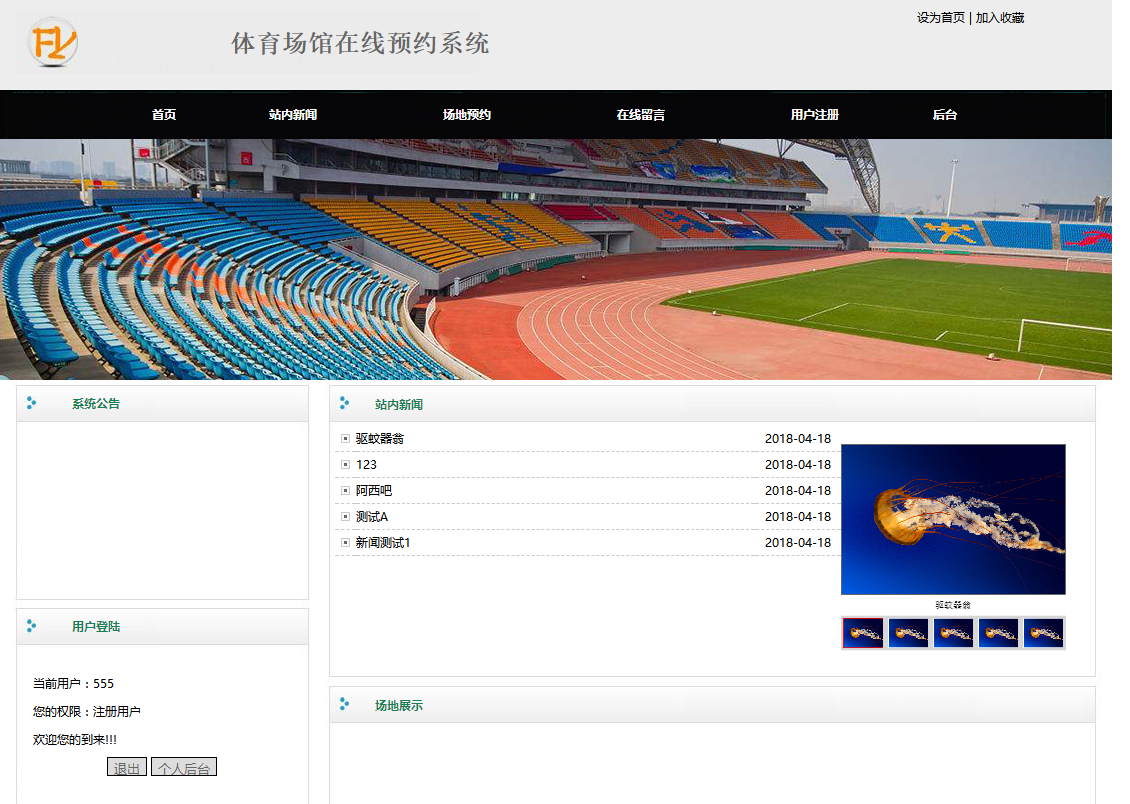Viewport: 1130px width, 804px height.
Task: Open the 后台 navigation item
Action: 945,115
